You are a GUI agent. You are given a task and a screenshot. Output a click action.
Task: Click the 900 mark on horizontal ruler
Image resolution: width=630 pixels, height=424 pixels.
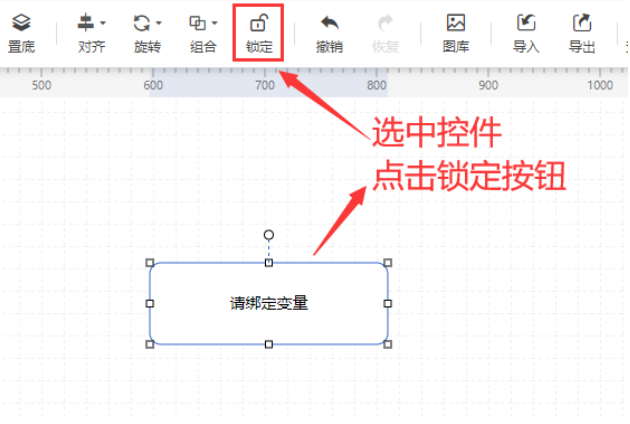[488, 85]
